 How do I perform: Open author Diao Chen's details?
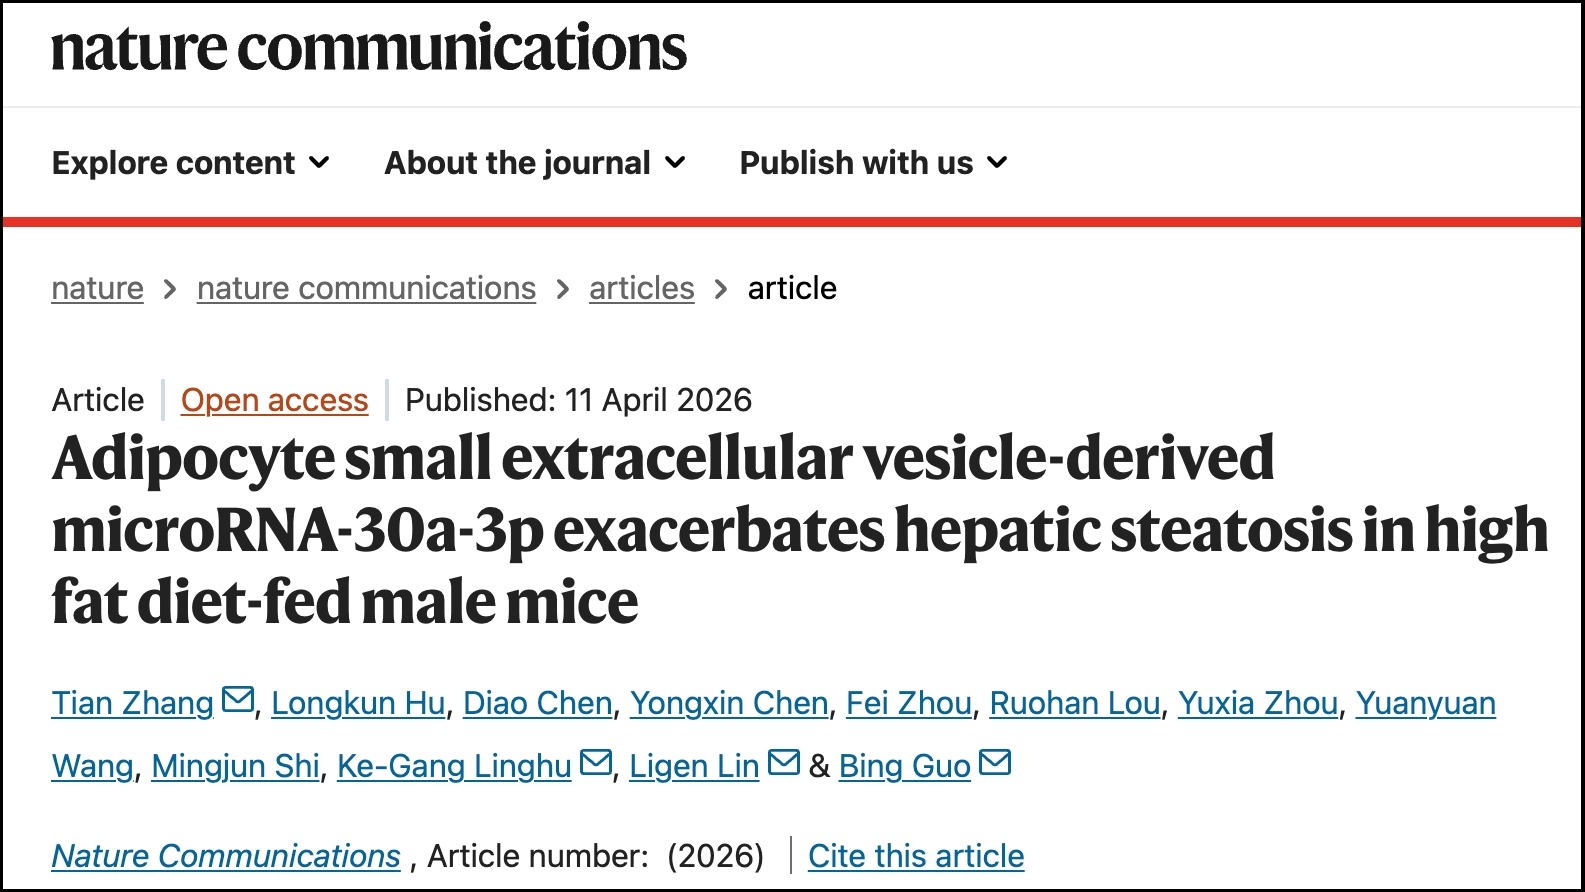[537, 703]
